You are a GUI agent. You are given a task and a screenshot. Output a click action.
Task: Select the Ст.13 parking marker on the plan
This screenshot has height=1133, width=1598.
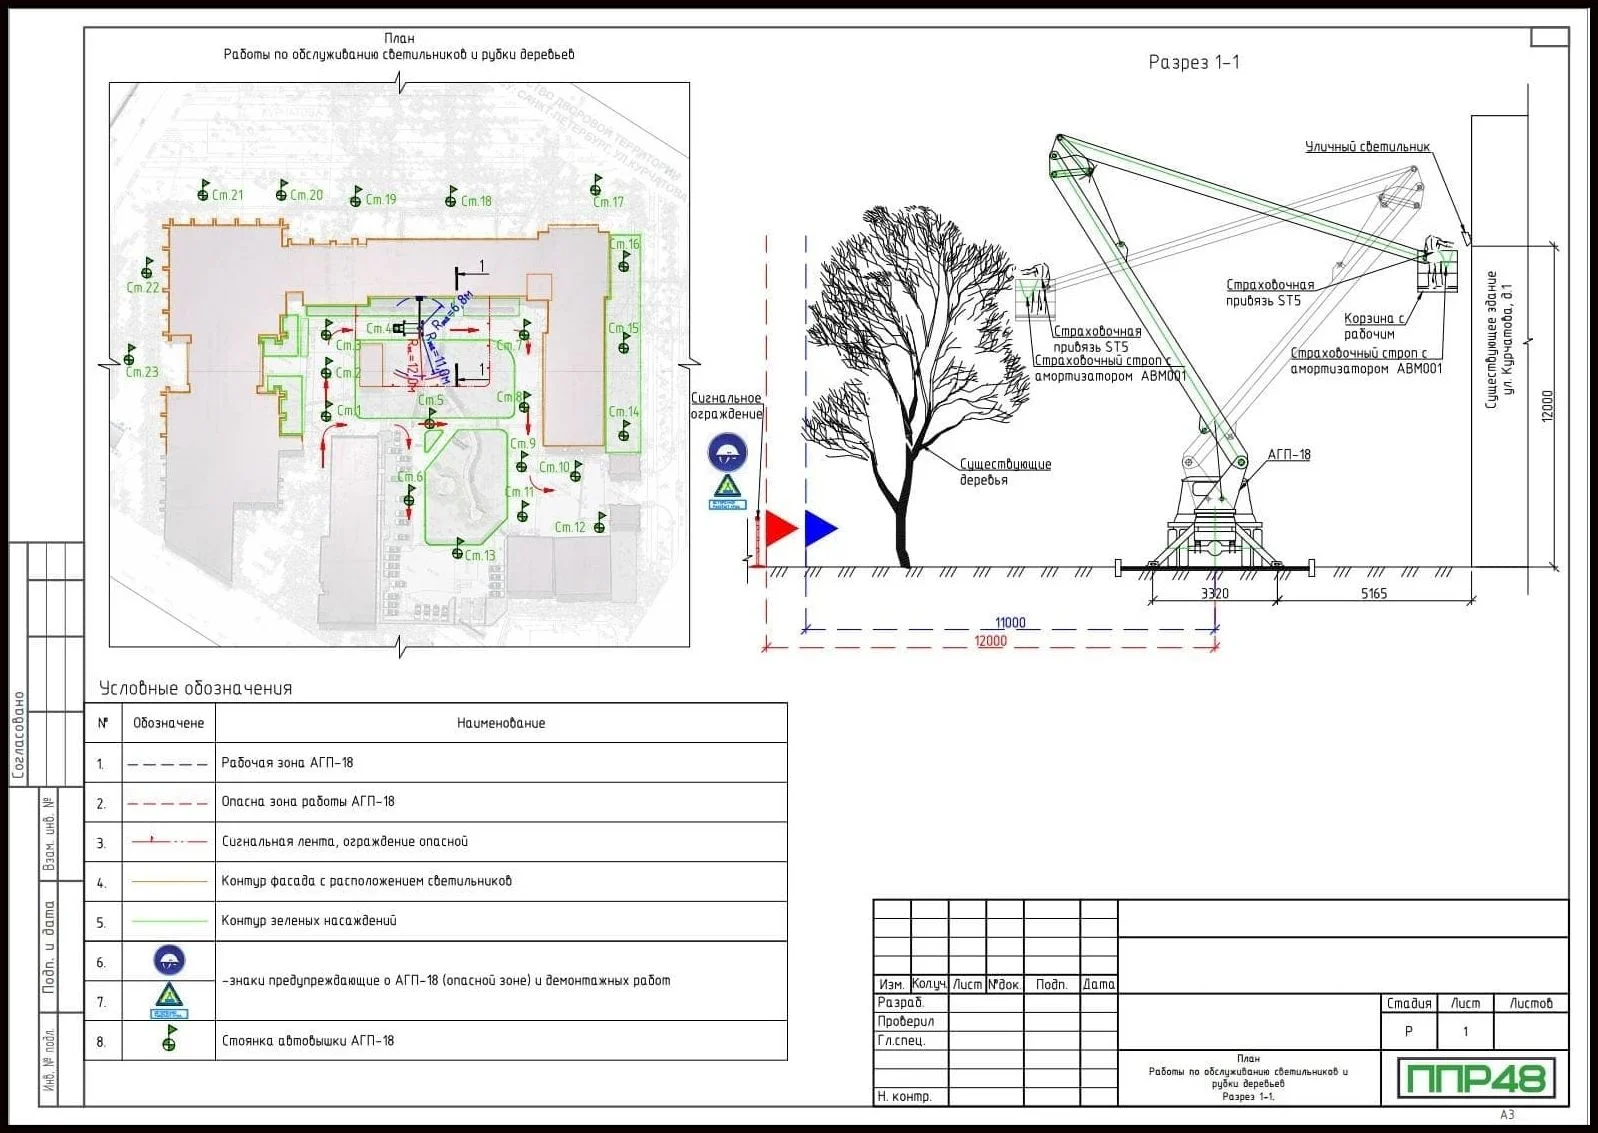[x=458, y=550]
